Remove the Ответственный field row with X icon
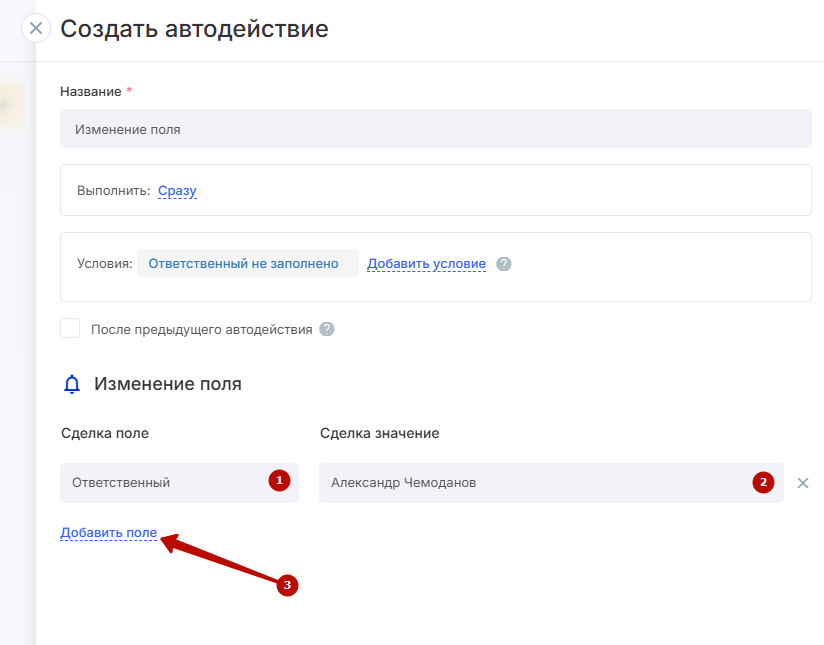824x645 pixels. pos(802,483)
